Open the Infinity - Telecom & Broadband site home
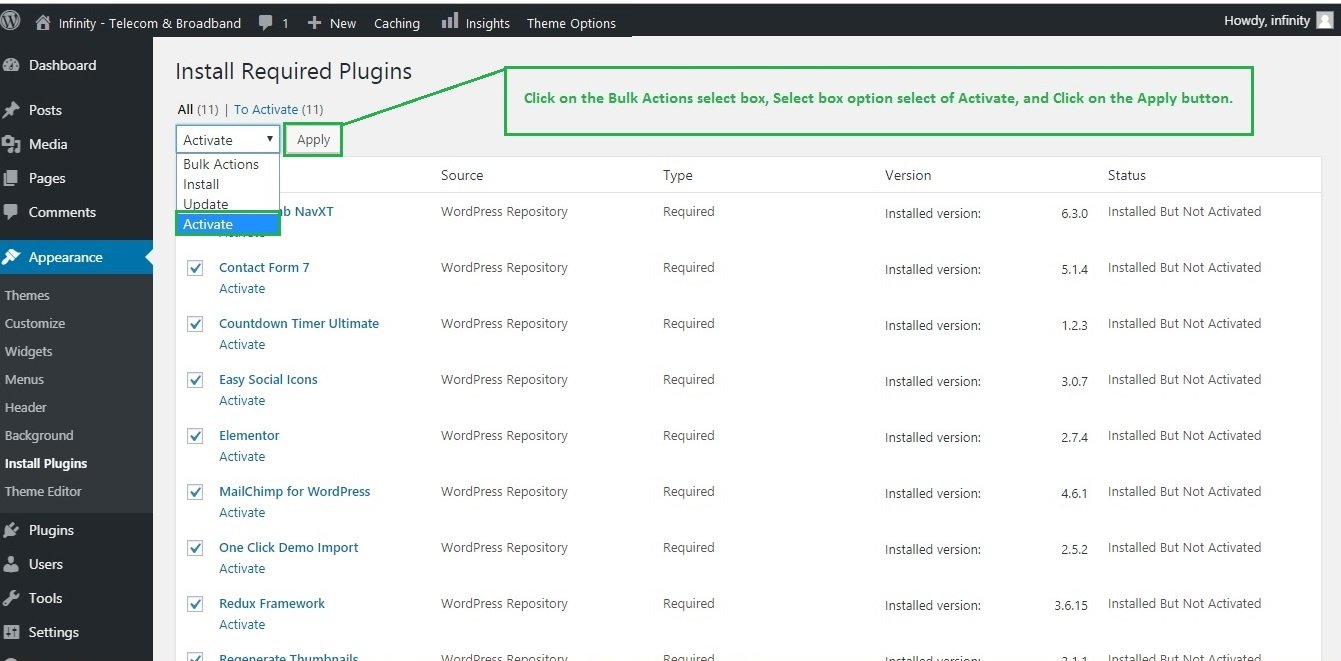This screenshot has width=1341, height=661. 139,23
